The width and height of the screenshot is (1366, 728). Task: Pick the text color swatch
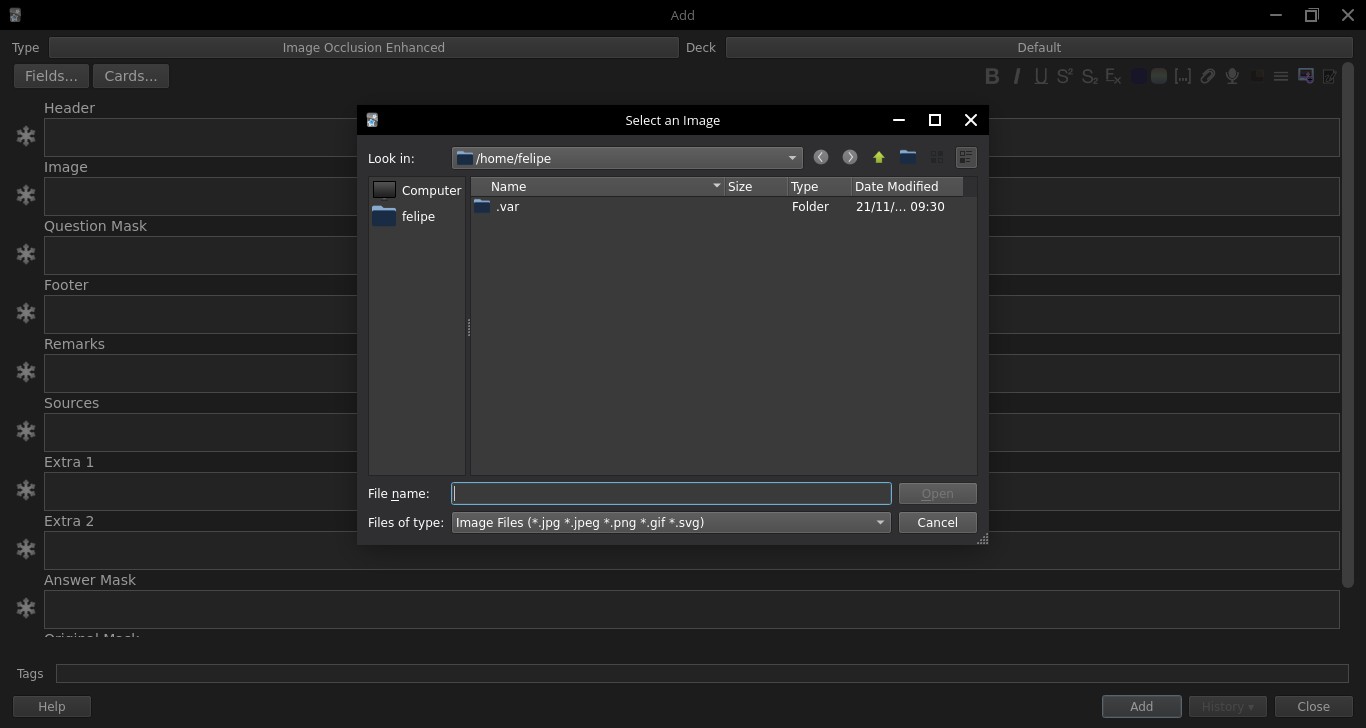[1138, 76]
